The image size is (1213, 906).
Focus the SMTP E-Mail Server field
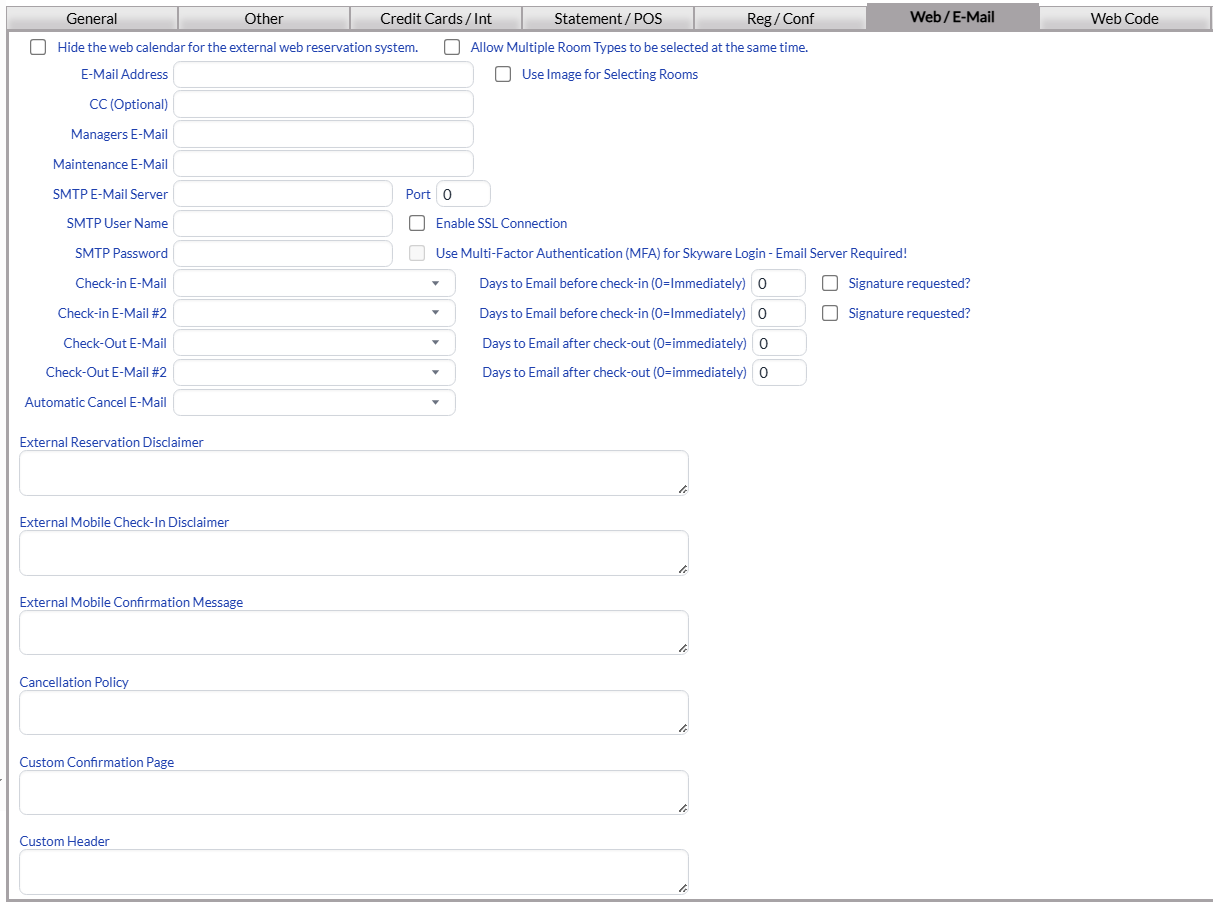pos(283,194)
